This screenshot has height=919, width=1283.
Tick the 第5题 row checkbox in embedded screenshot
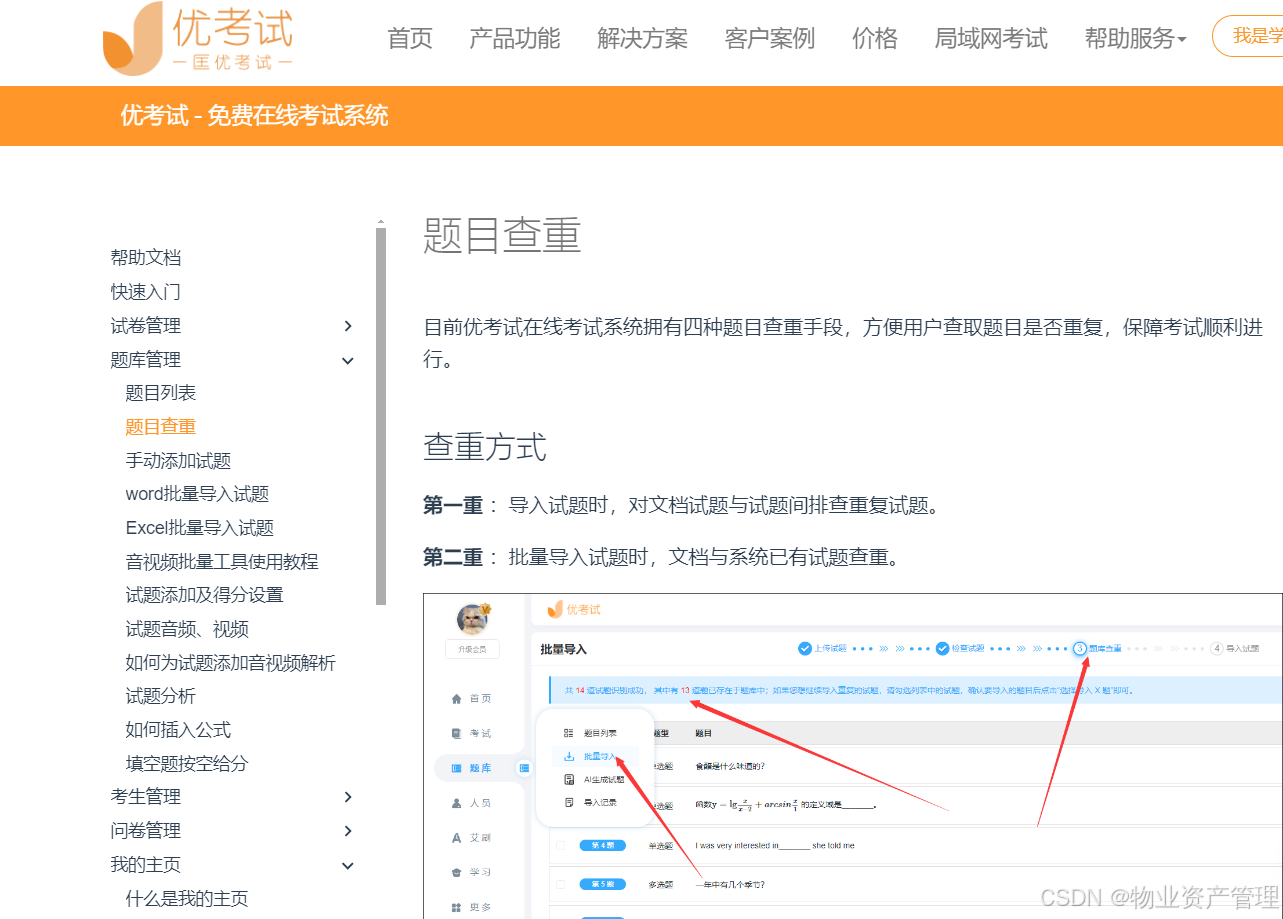pos(560,885)
